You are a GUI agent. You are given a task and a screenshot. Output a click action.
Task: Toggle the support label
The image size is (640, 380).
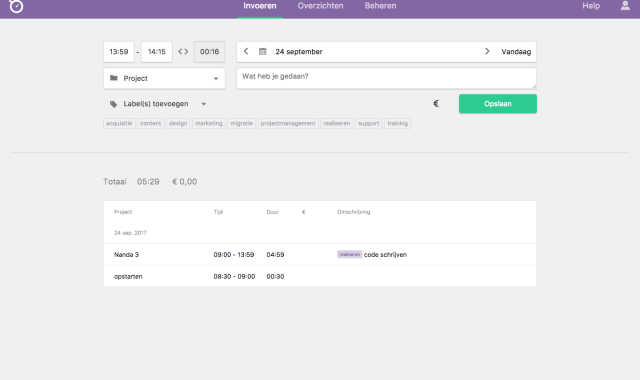369,123
